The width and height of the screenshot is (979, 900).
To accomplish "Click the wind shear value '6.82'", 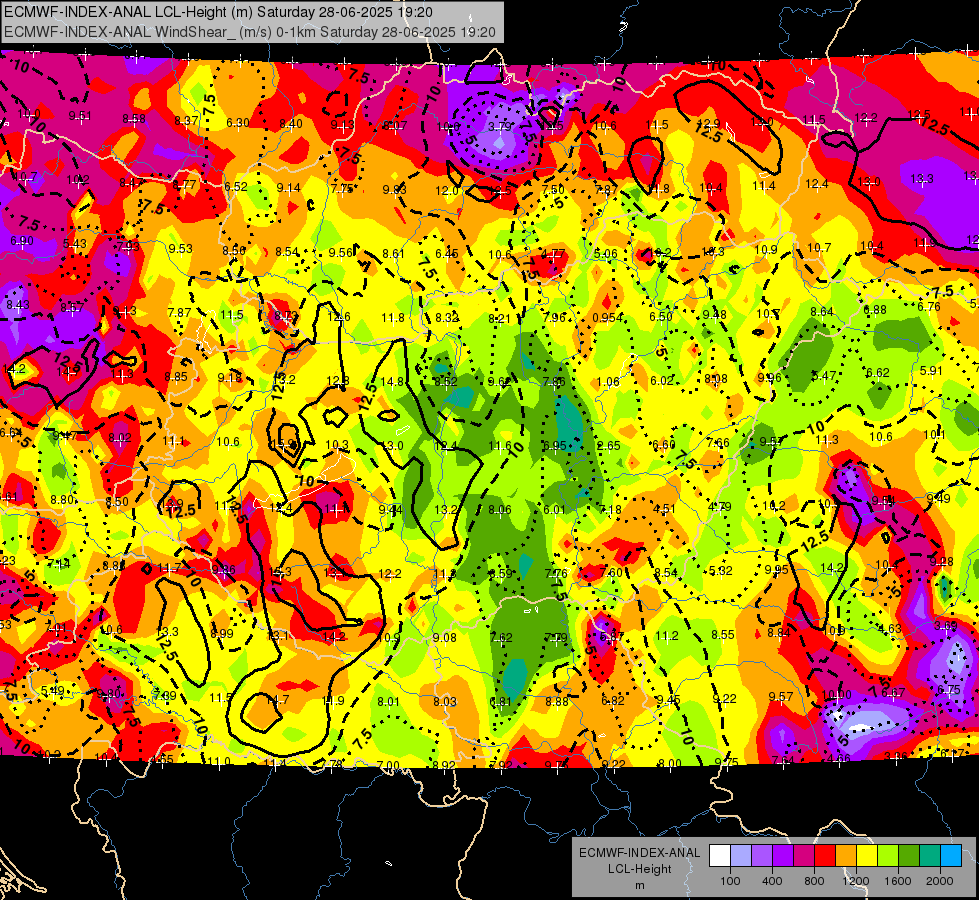I will coord(612,701).
